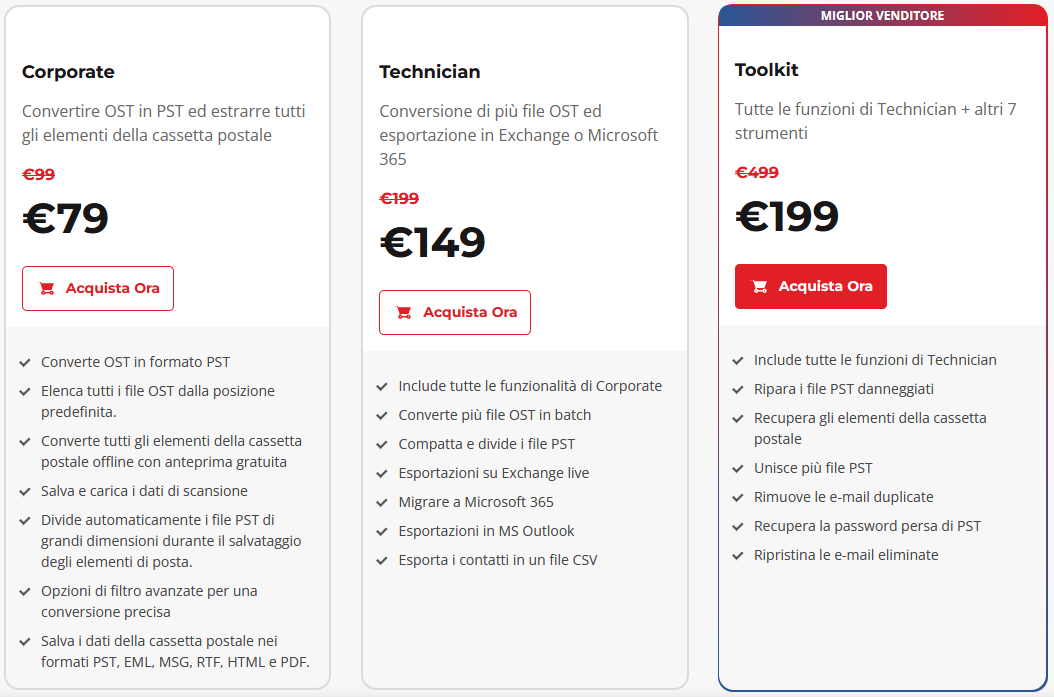Click the €149 Technician price
The width and height of the screenshot is (1054, 697).
tap(432, 243)
